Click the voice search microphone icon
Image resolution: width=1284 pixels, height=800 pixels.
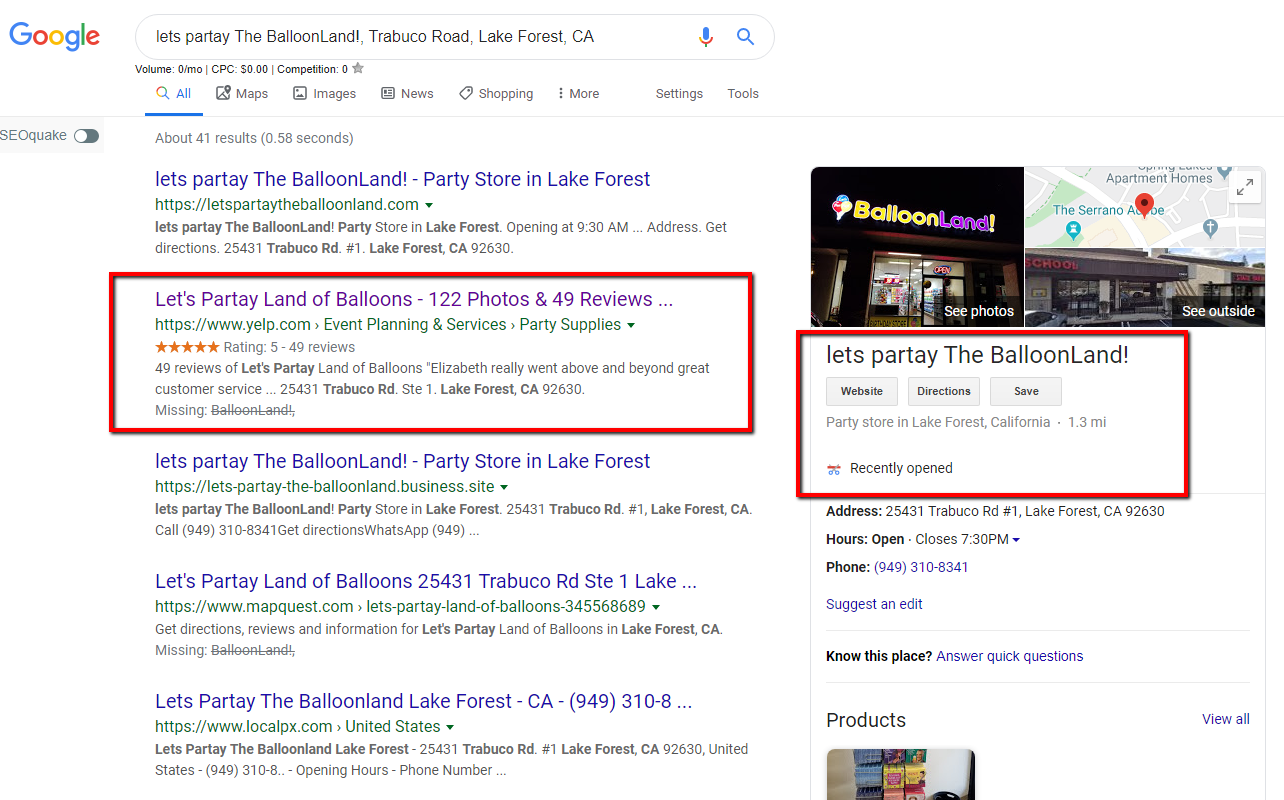tap(706, 37)
